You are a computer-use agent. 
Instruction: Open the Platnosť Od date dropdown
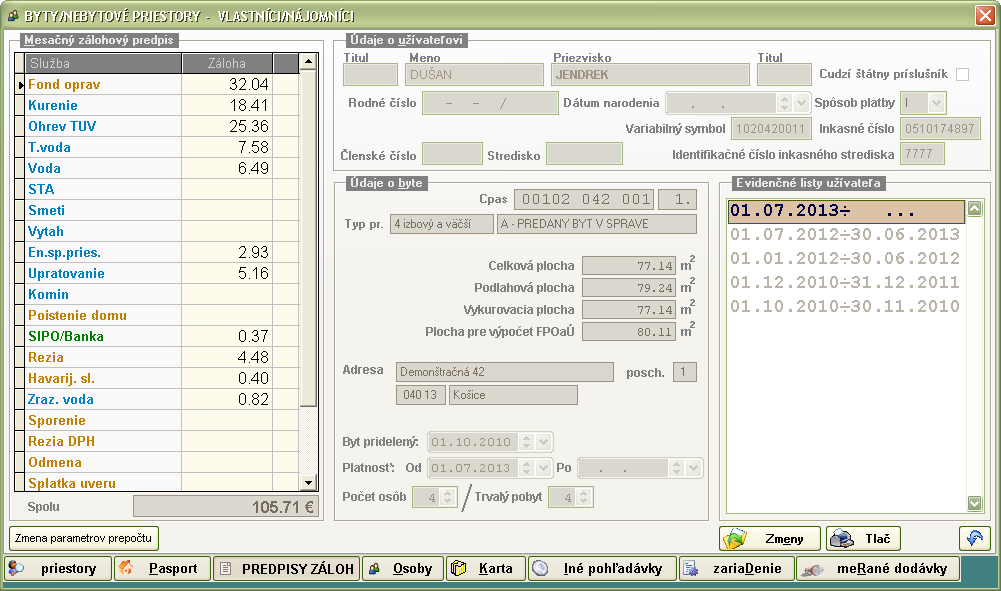coord(543,468)
